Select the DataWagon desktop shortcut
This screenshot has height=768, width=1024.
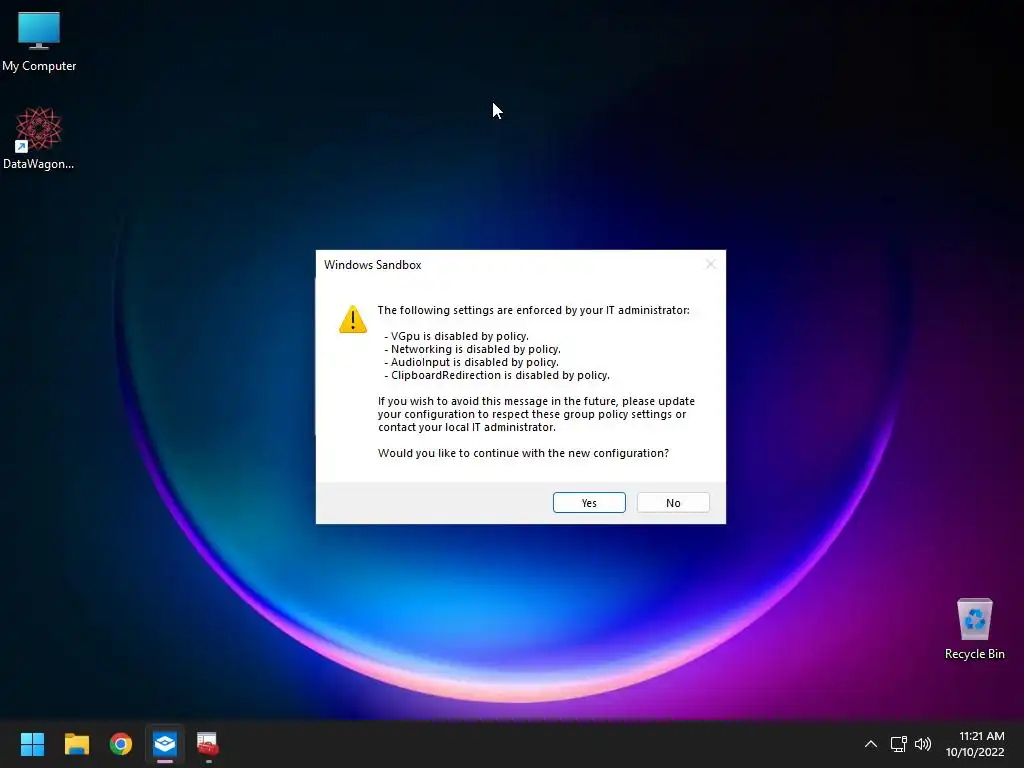39,138
